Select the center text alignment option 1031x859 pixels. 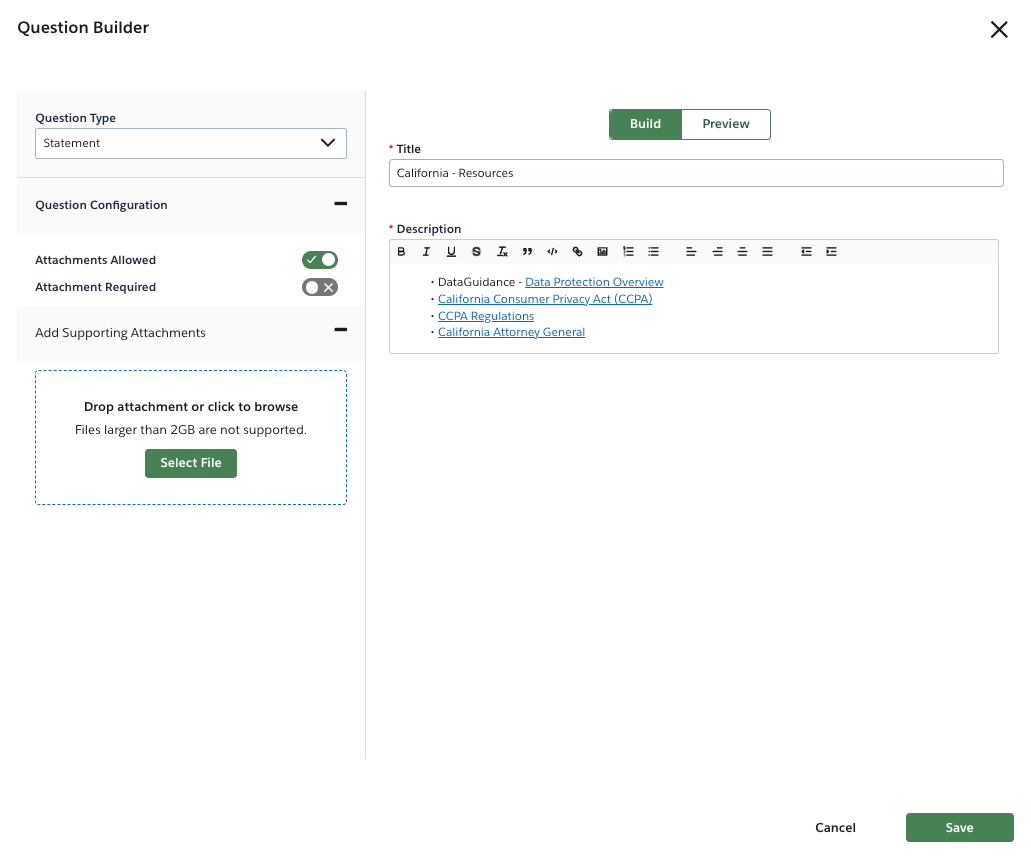point(717,251)
